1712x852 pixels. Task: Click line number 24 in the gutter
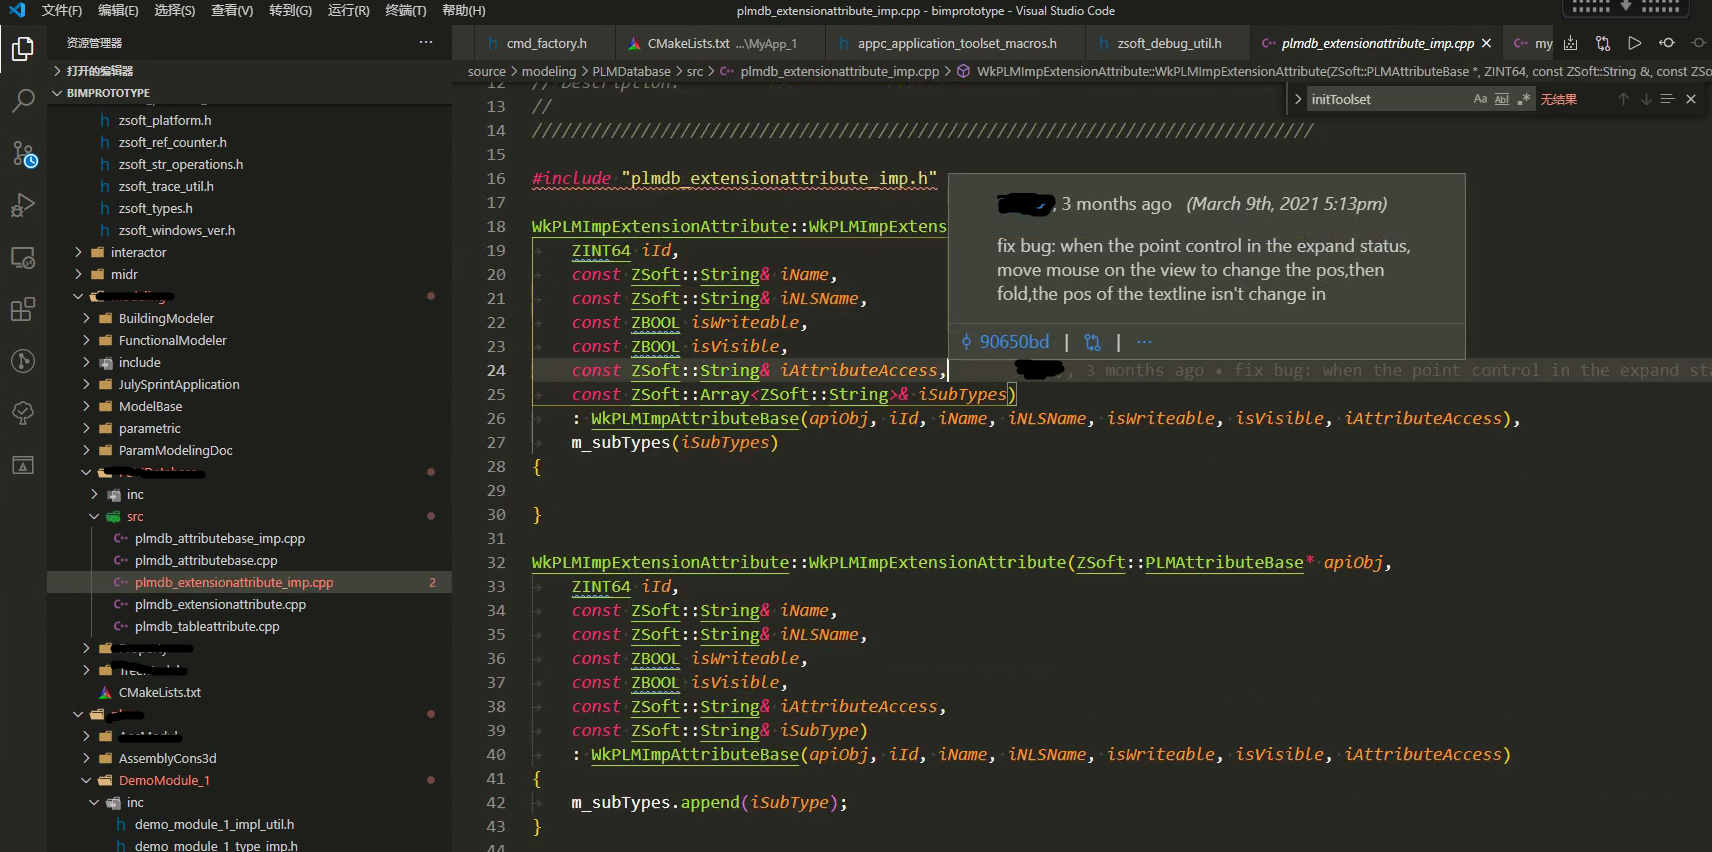point(496,370)
